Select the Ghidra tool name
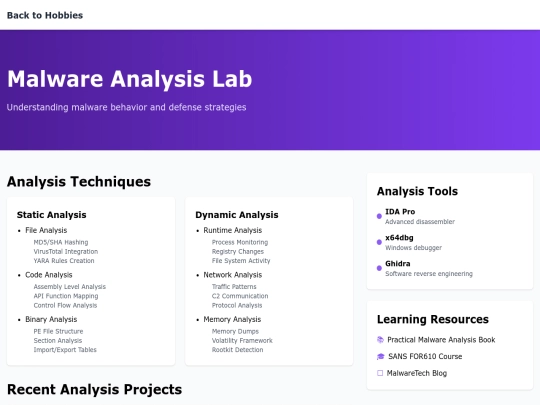 point(397,264)
